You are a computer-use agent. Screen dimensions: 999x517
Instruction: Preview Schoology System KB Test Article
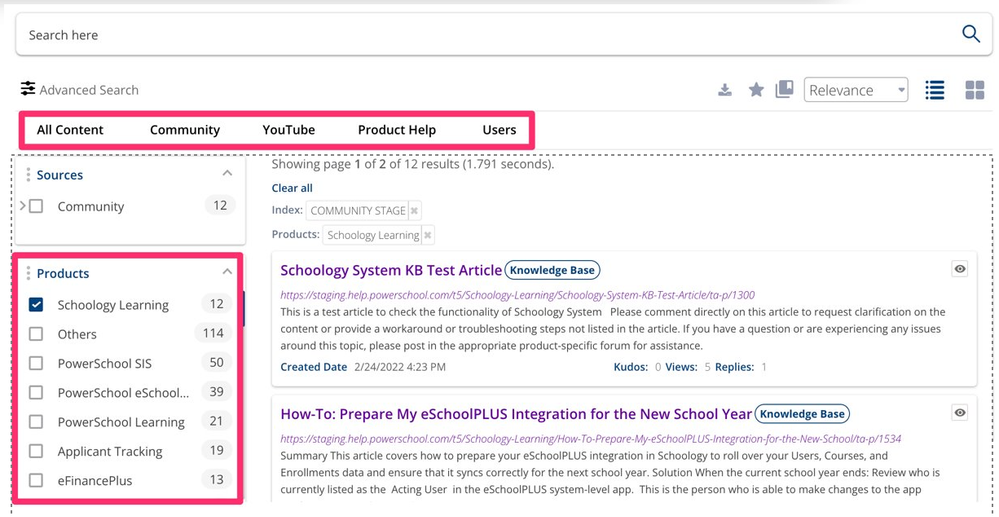click(959, 269)
